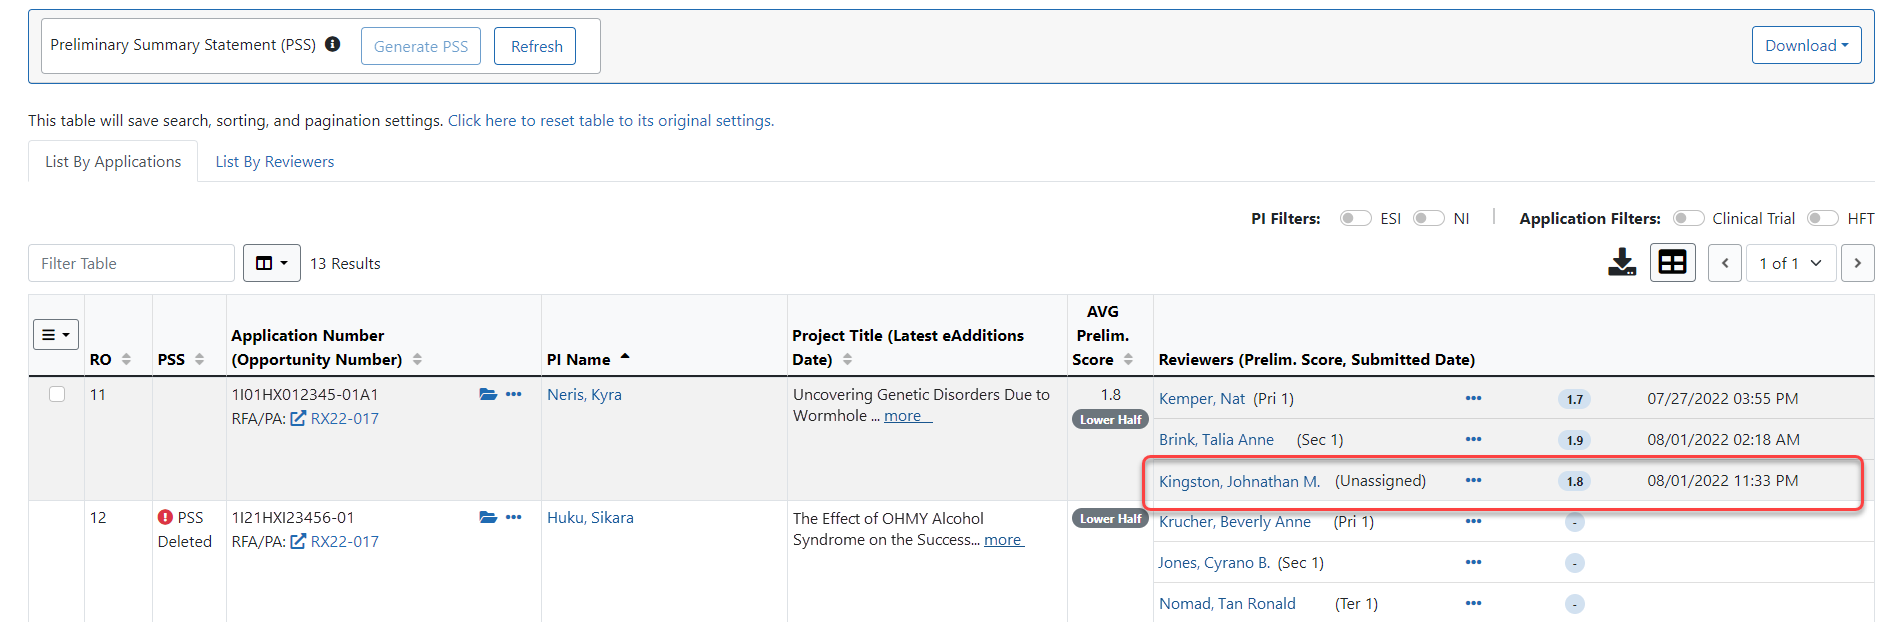The height and width of the screenshot is (622, 1900).
Task: Click the table download icon
Action: [x=1621, y=263]
